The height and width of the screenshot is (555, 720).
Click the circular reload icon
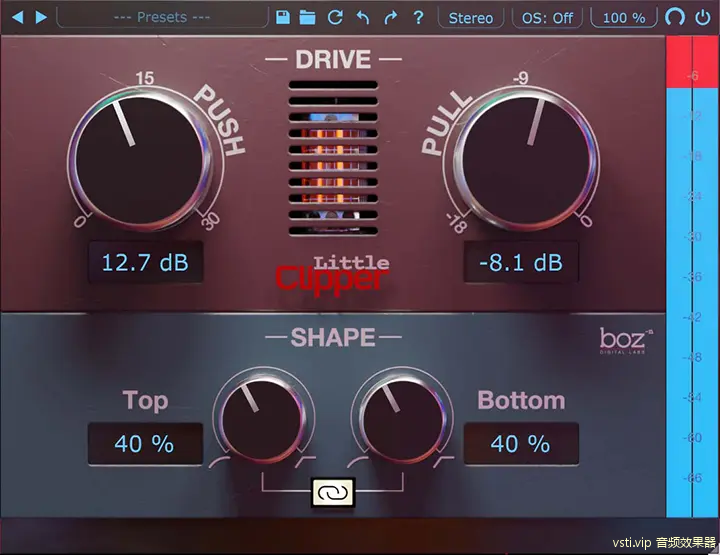(x=335, y=17)
